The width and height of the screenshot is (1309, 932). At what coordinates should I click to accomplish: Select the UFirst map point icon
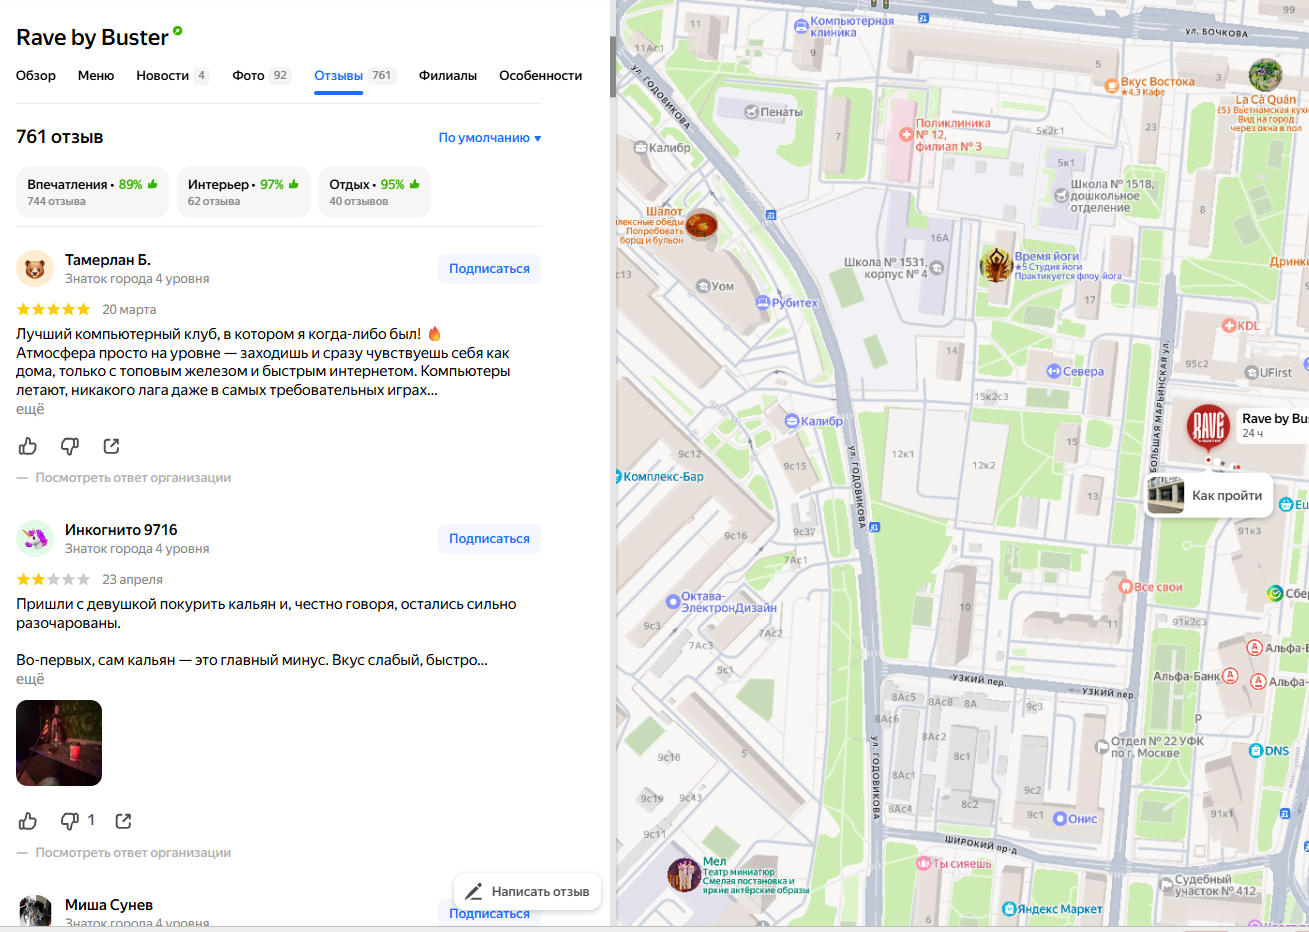(x=1251, y=373)
